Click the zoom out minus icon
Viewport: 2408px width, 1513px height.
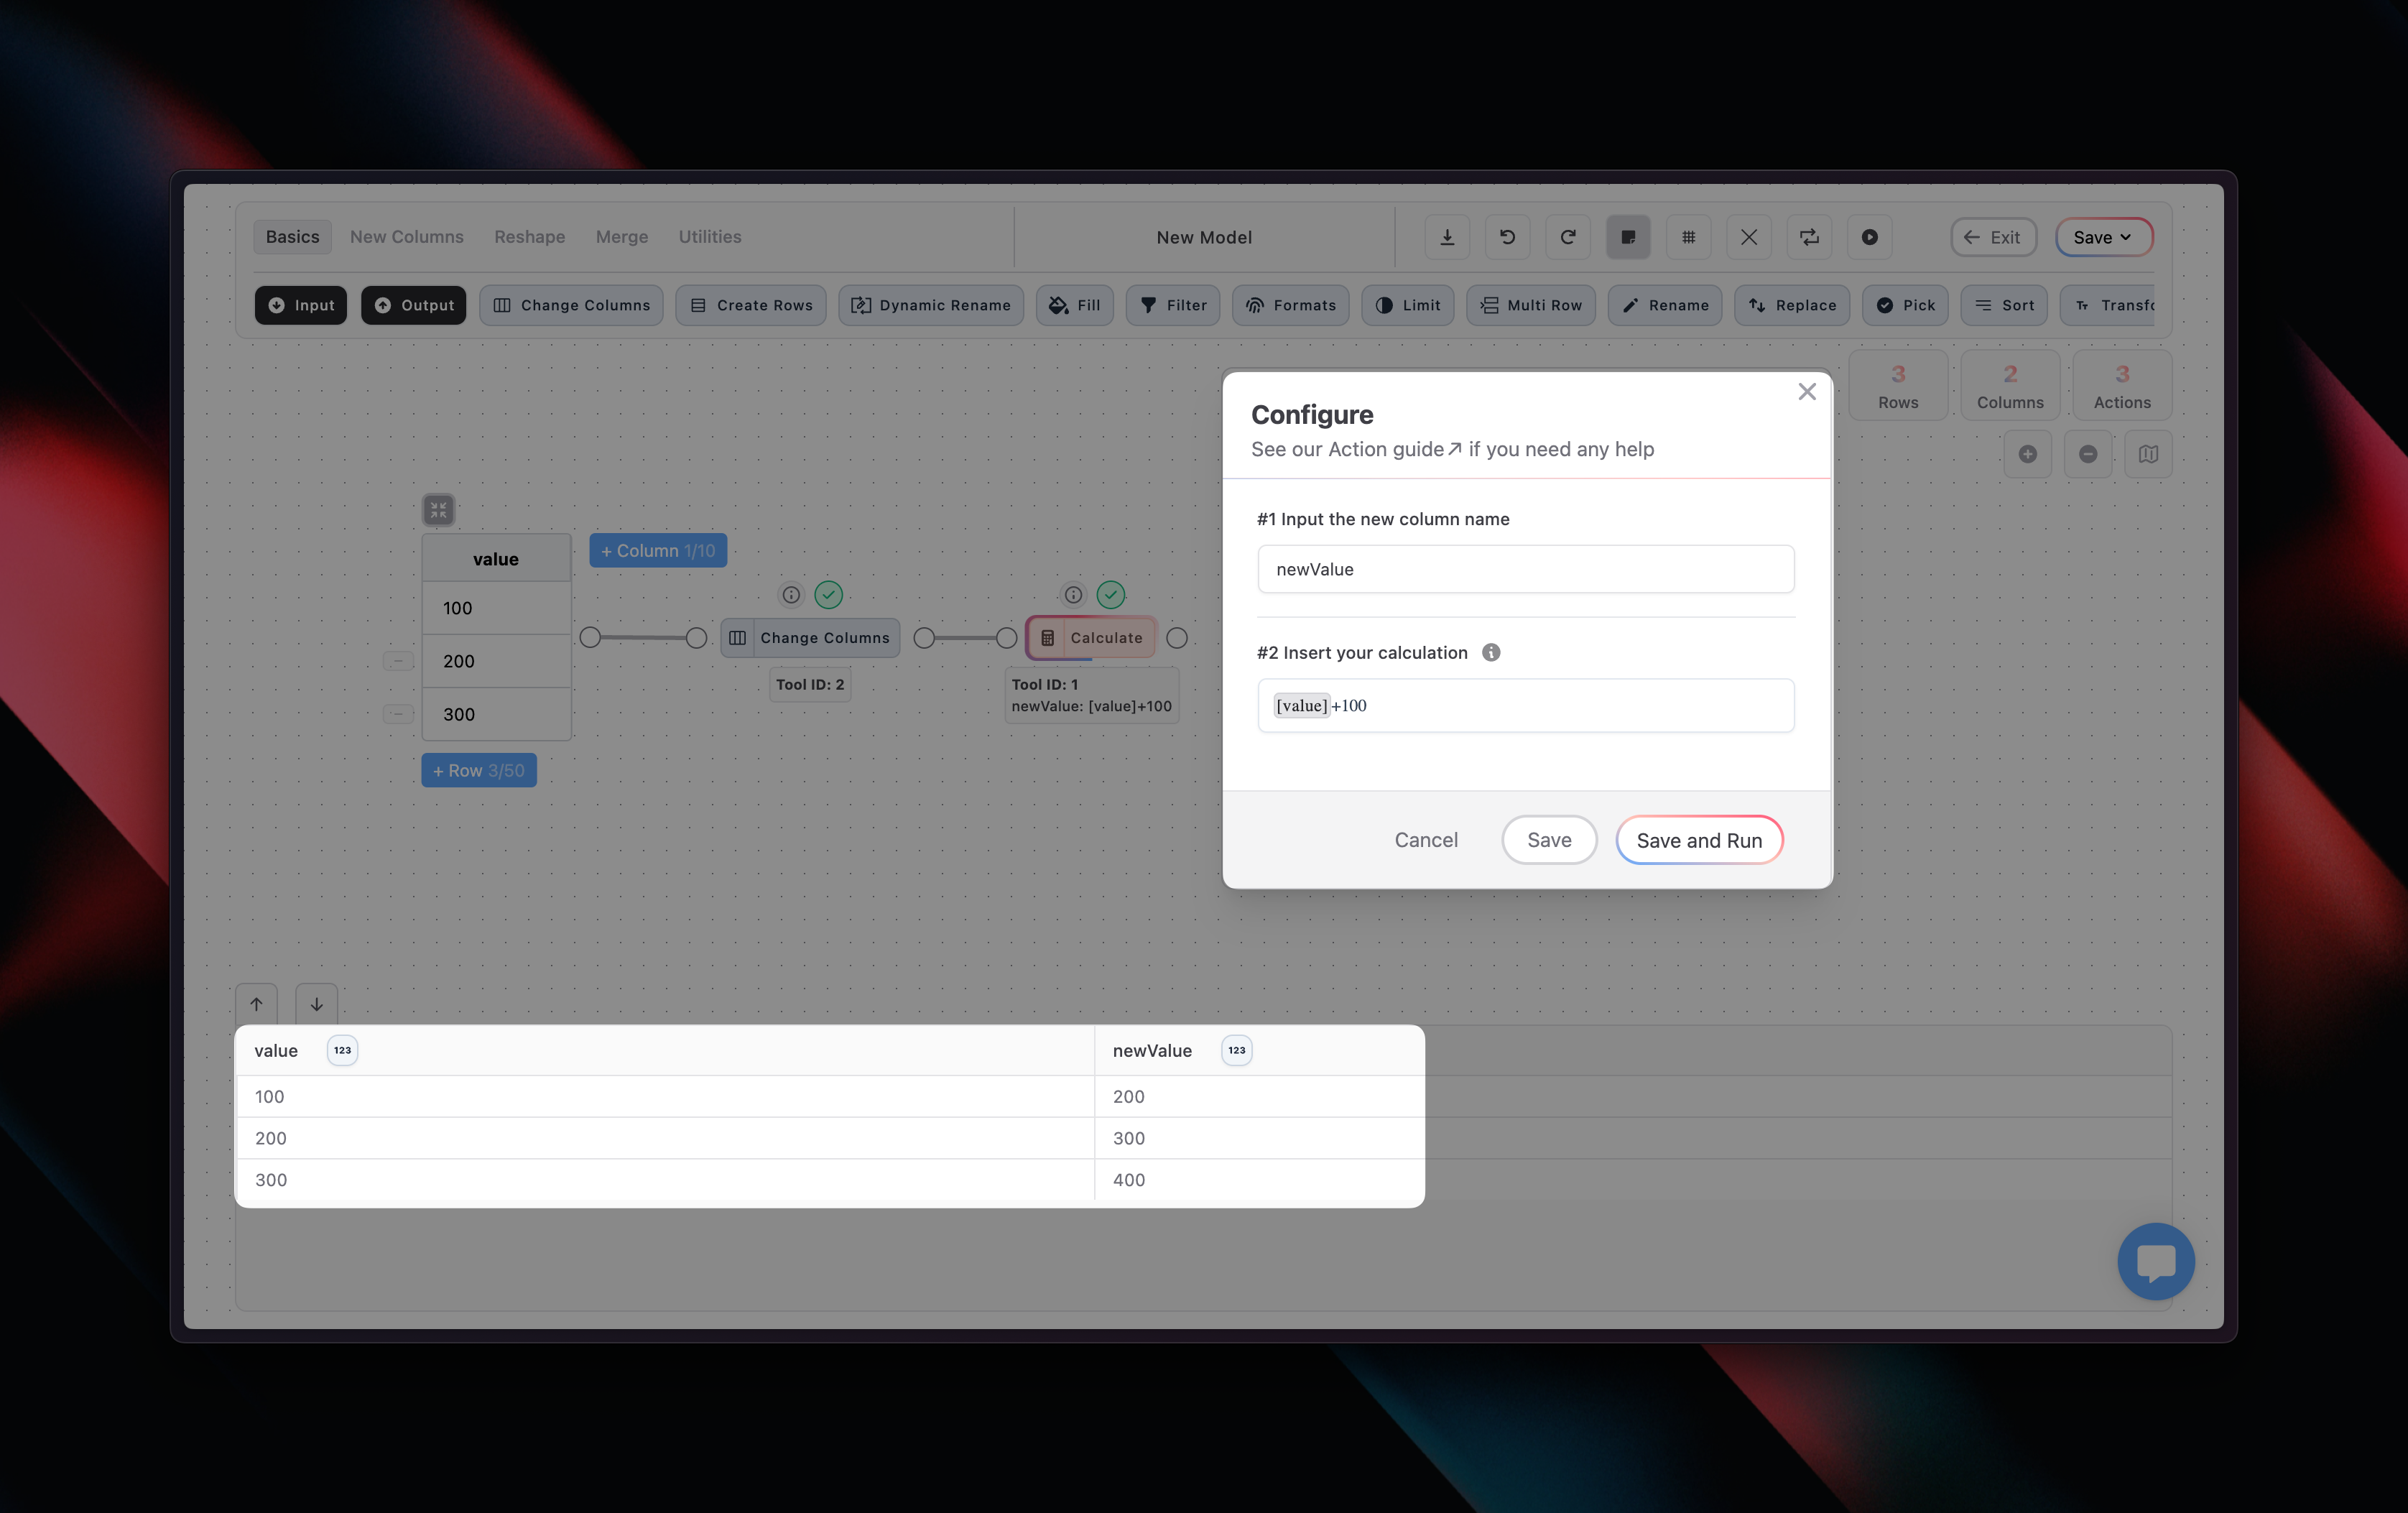tap(2088, 454)
